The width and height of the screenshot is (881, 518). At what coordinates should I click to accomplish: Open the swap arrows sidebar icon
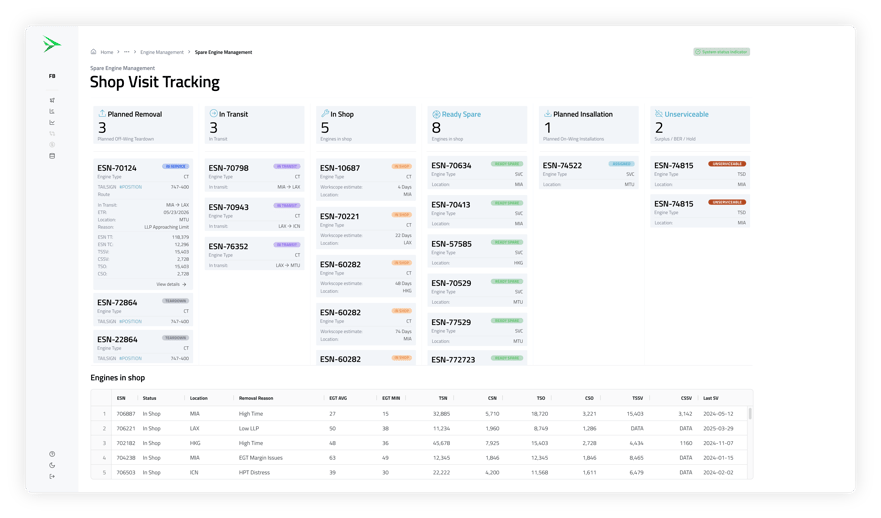pyautogui.click(x=52, y=134)
